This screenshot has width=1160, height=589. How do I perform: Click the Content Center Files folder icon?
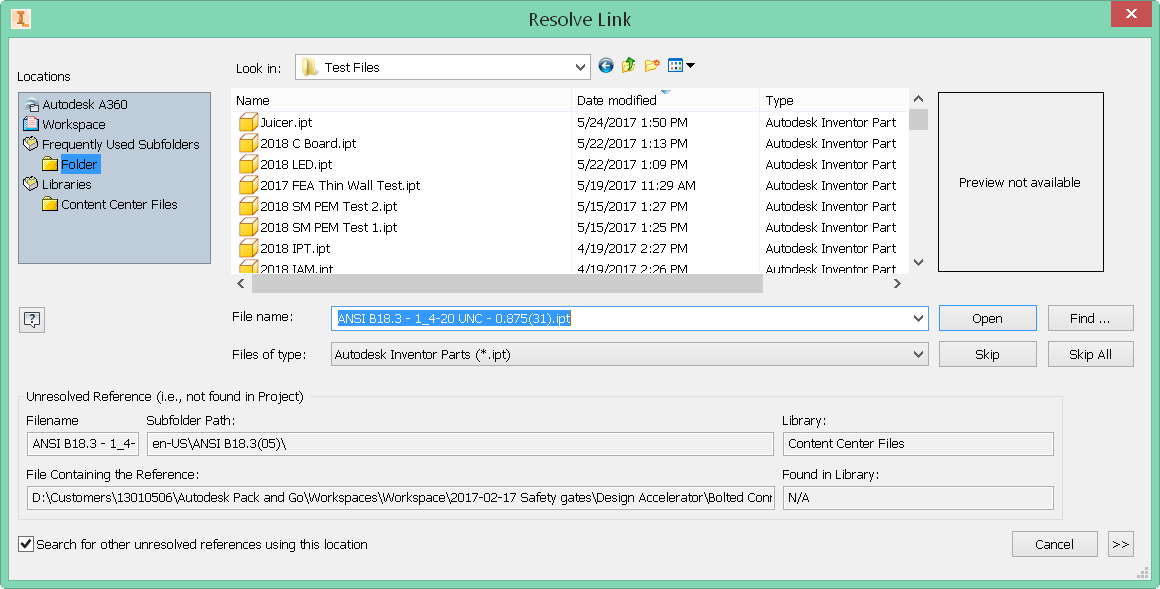click(50, 204)
